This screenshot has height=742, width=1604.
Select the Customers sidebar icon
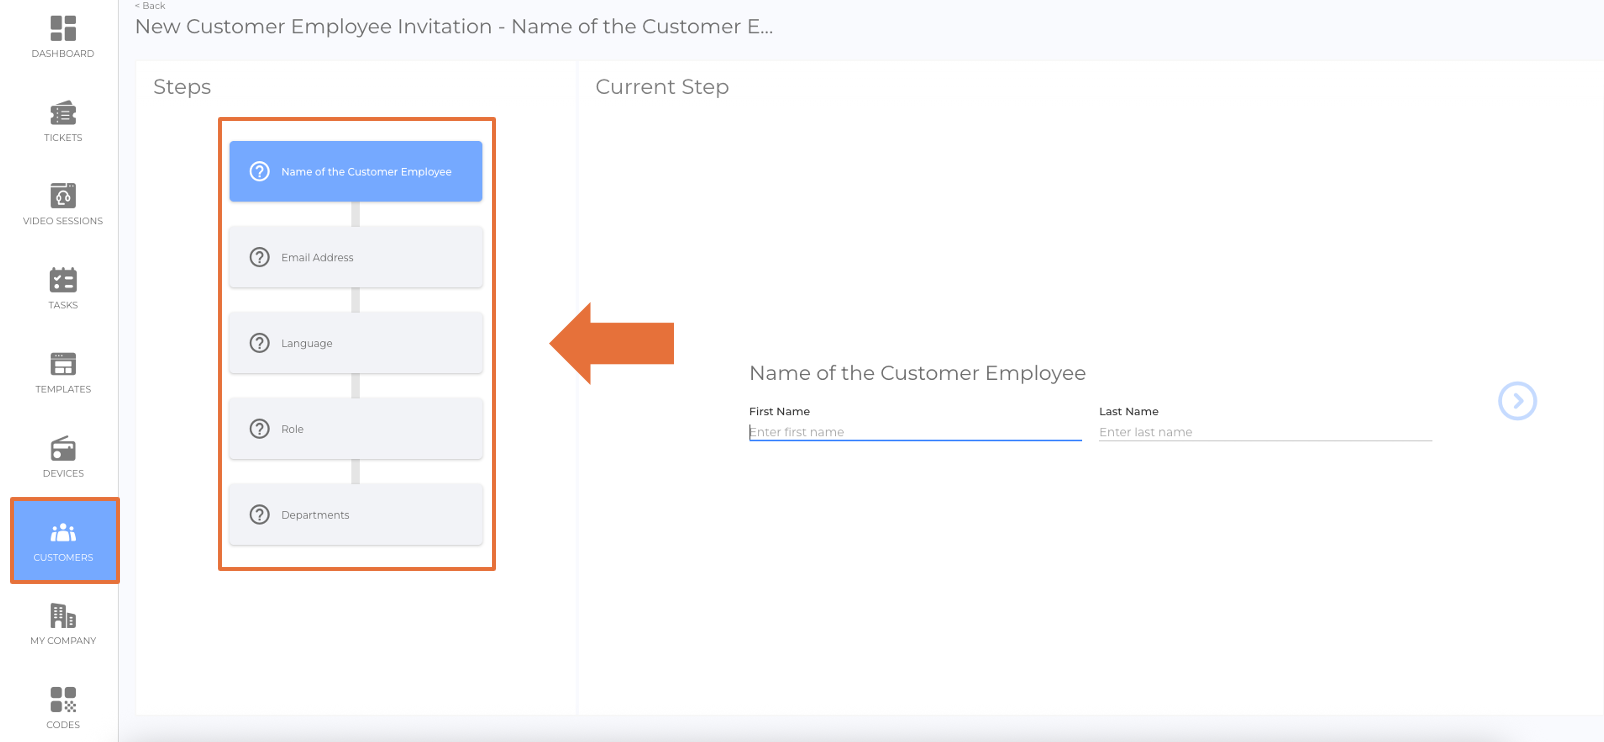point(63,533)
